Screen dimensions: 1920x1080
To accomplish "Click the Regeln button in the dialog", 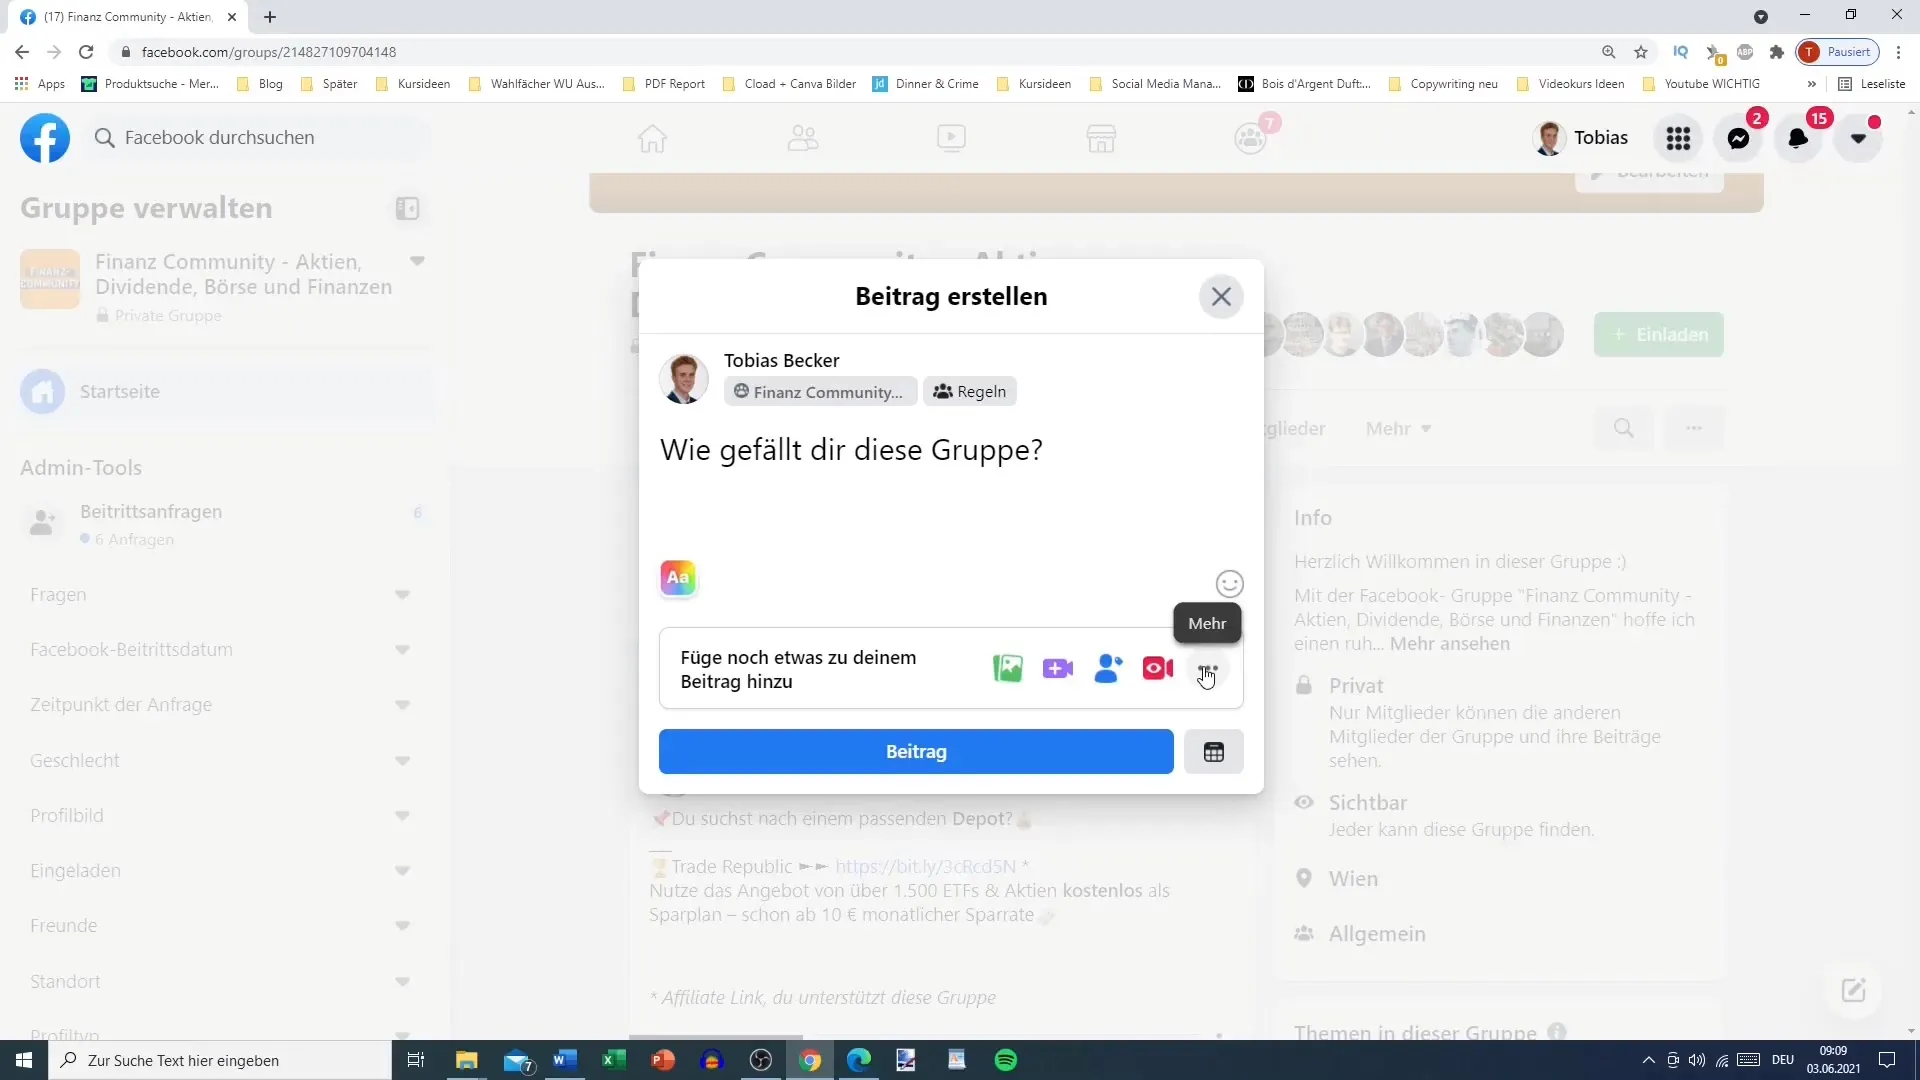I will click(x=970, y=392).
